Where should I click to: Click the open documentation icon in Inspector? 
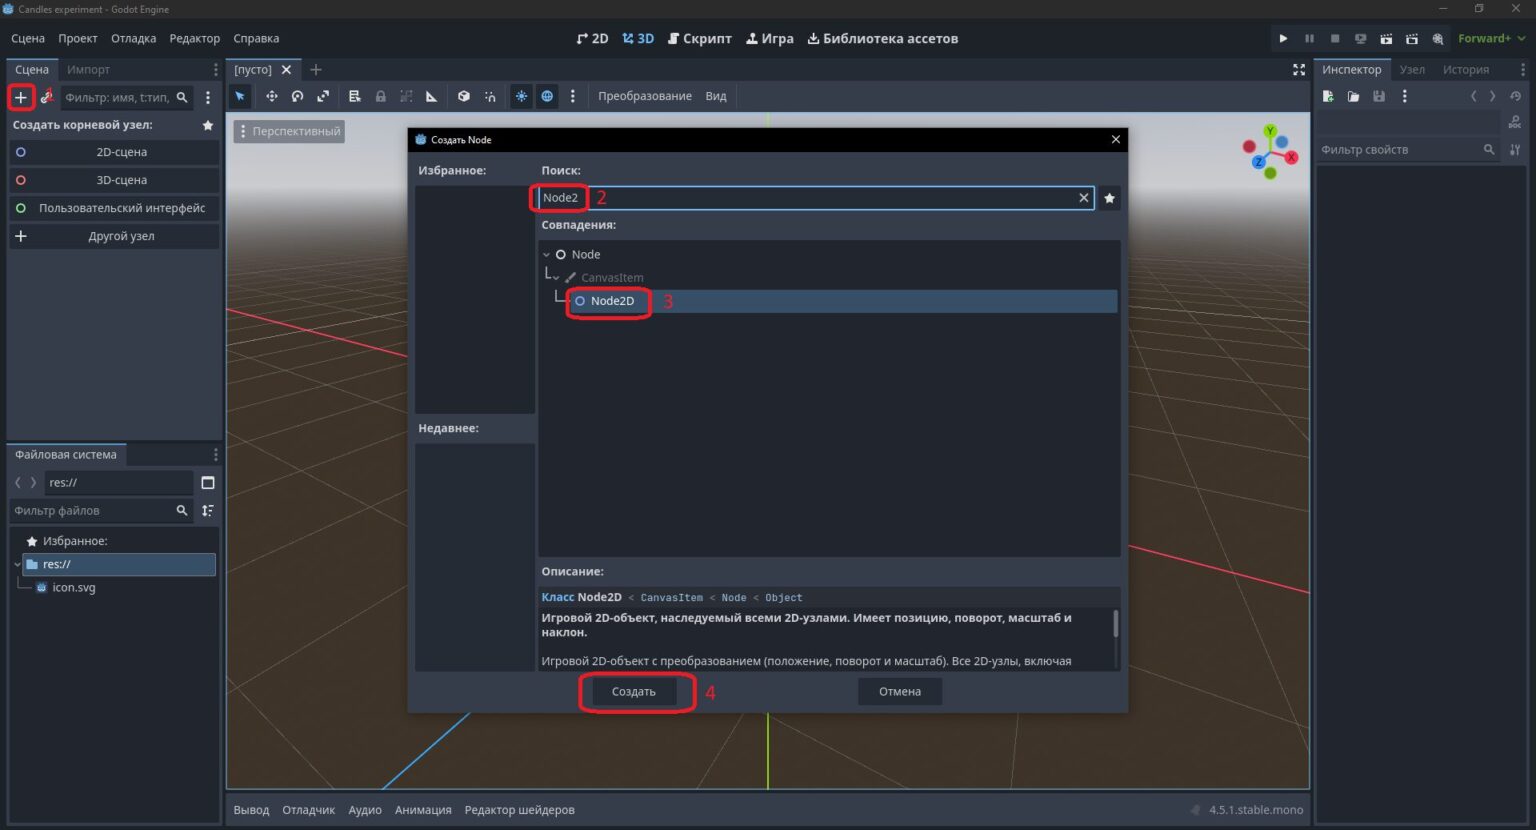pyautogui.click(x=1515, y=122)
